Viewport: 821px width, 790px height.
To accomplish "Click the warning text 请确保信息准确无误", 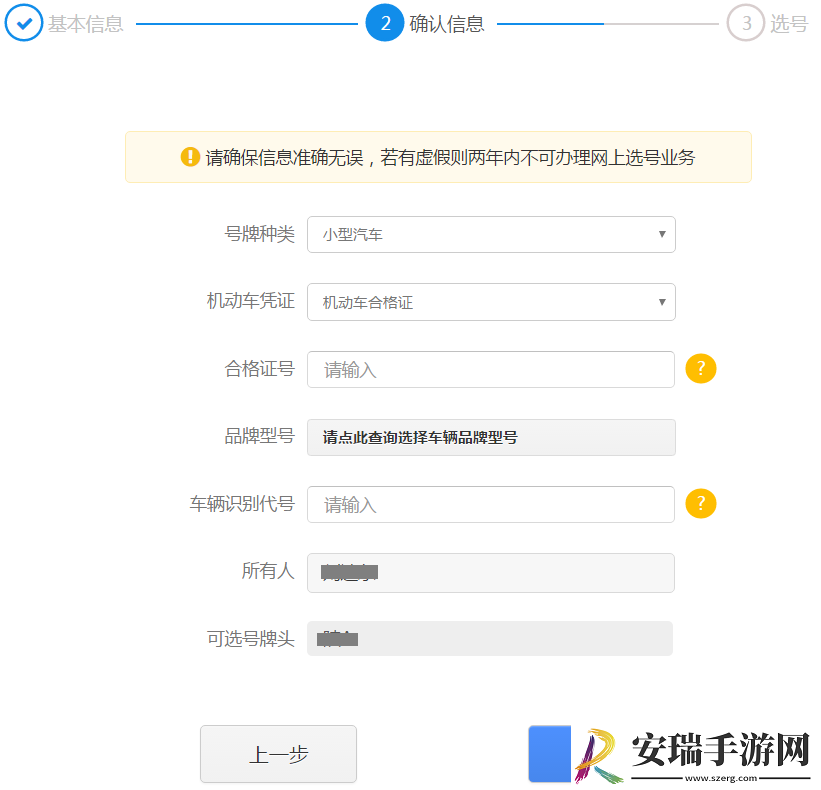I will click(x=284, y=158).
